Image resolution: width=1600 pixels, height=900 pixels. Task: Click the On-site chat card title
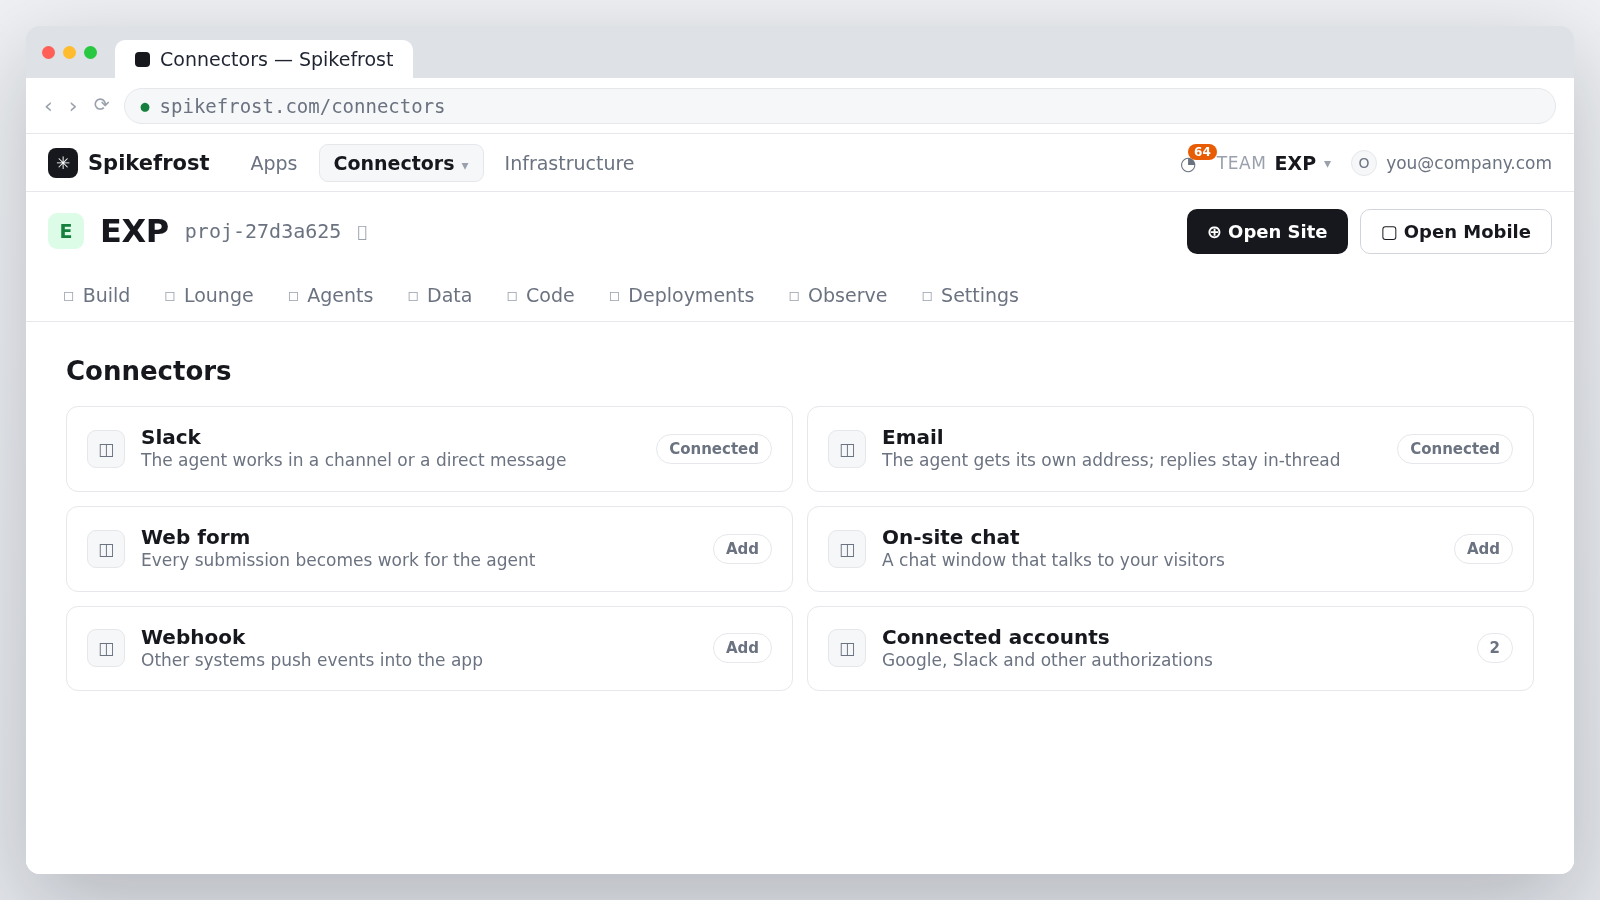click(951, 537)
